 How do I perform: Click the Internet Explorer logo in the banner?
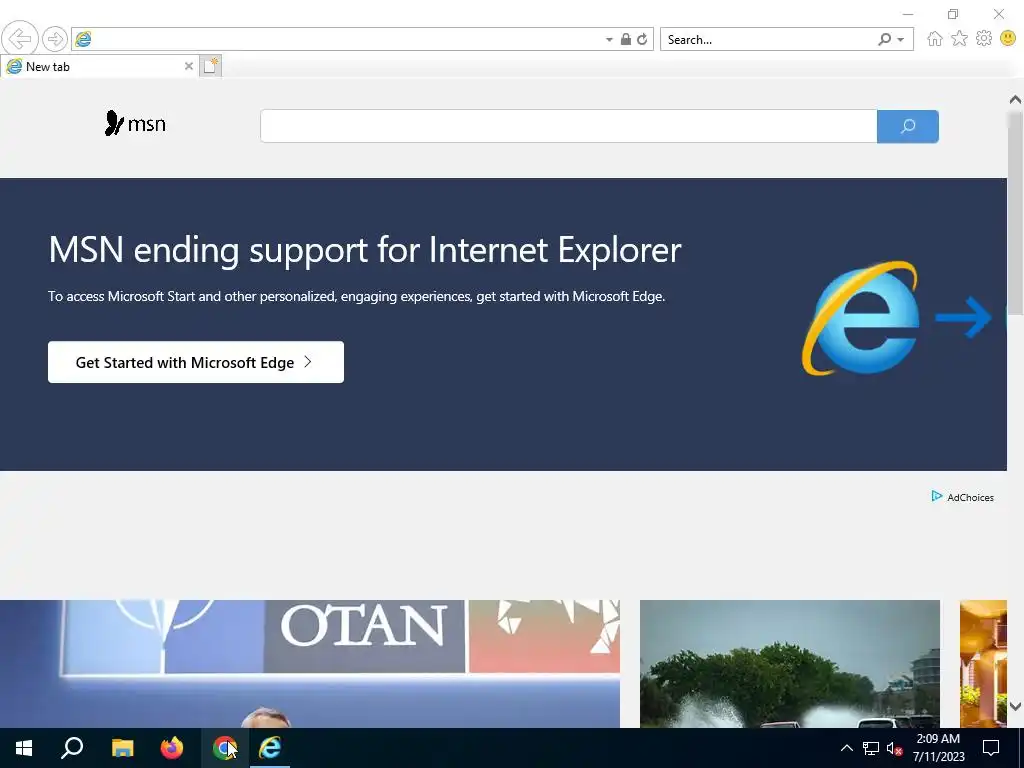coord(861,318)
